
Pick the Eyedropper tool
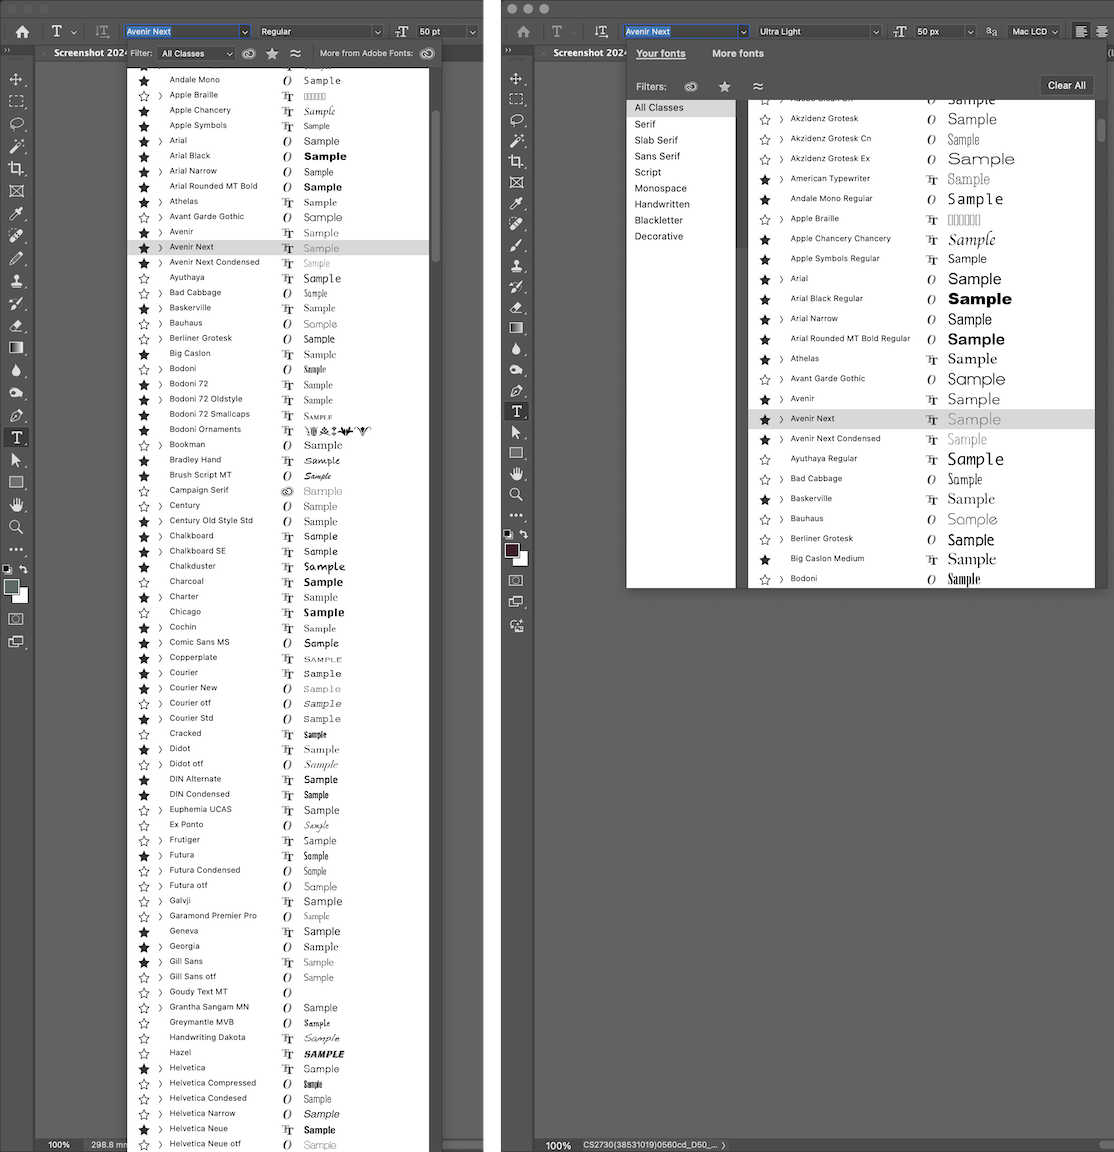pyautogui.click(x=16, y=214)
